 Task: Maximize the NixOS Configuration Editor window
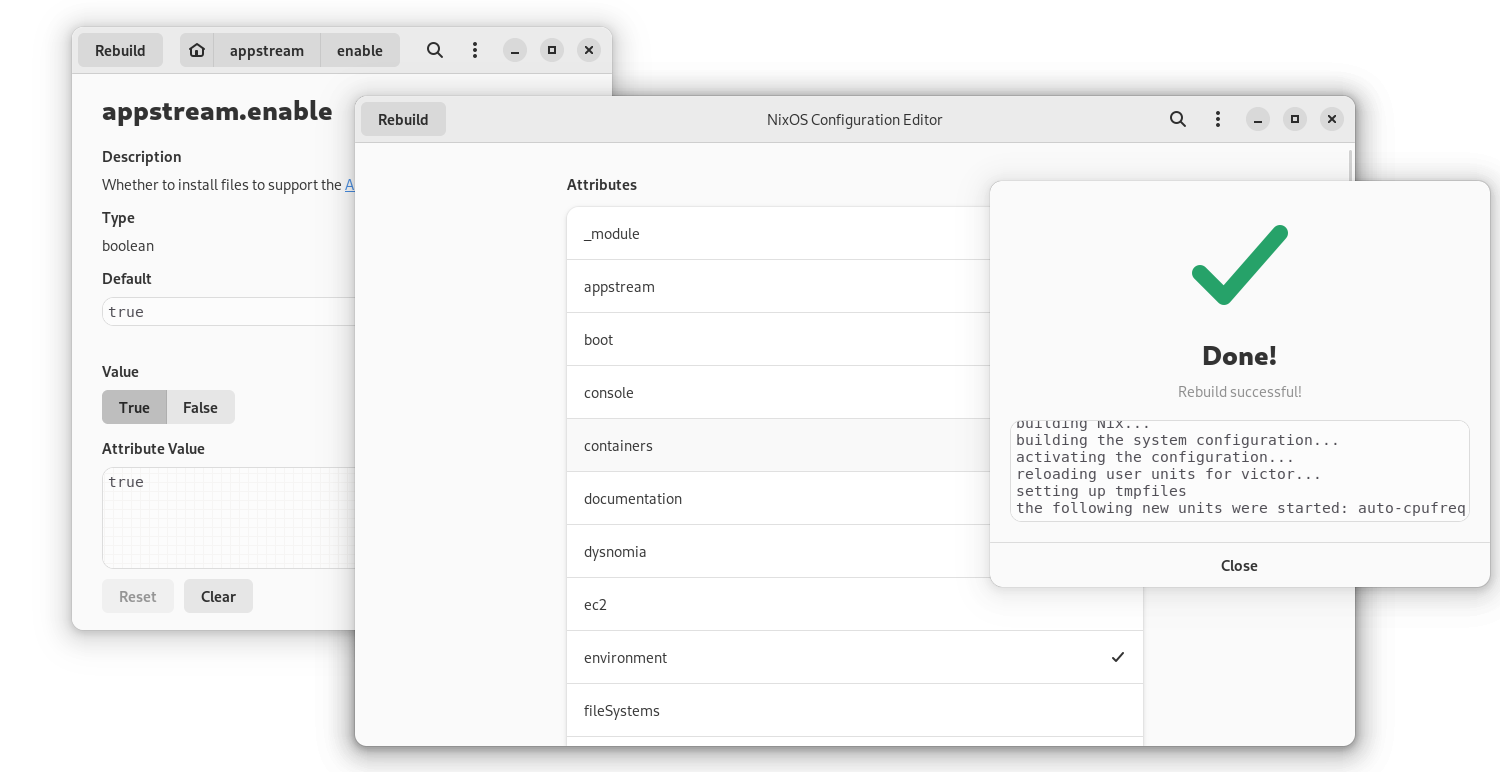1295,119
